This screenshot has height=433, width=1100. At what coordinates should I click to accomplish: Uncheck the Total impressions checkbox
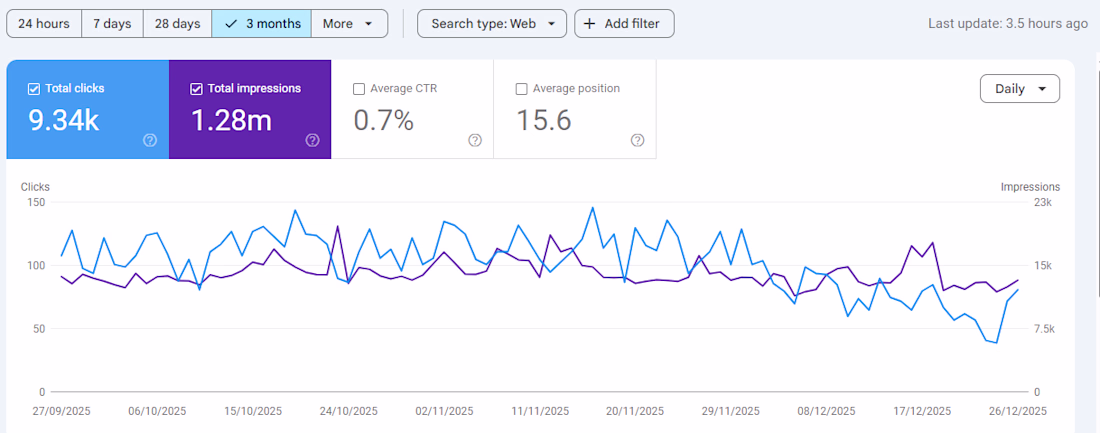click(196, 89)
